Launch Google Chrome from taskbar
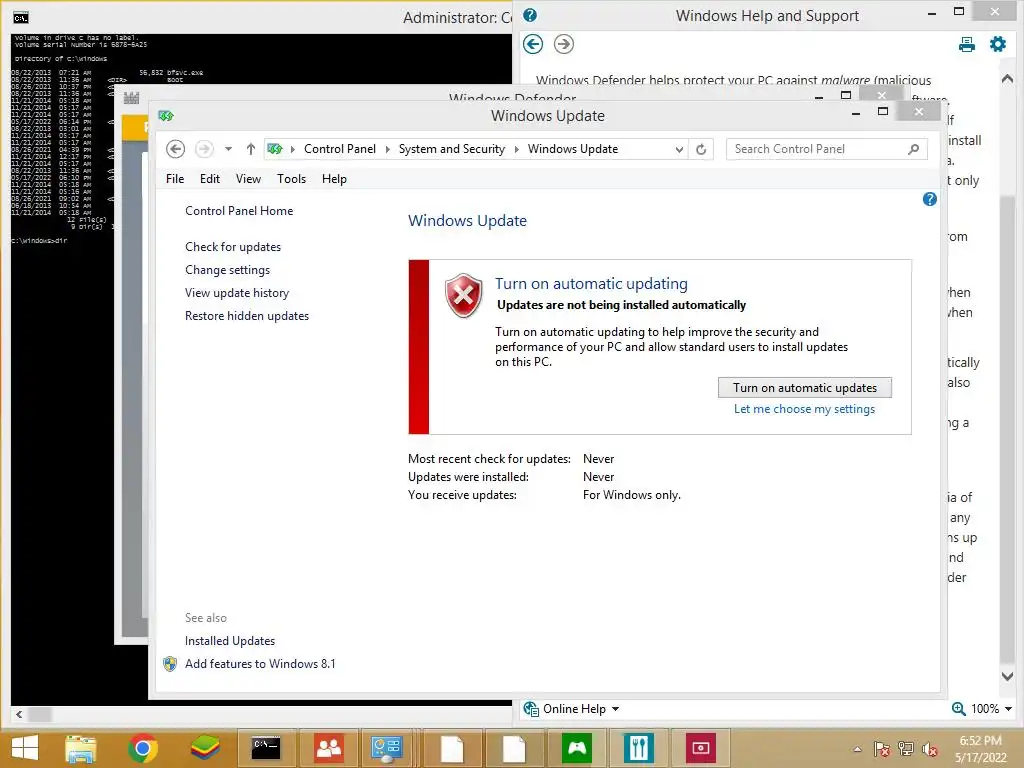 pyautogui.click(x=143, y=748)
